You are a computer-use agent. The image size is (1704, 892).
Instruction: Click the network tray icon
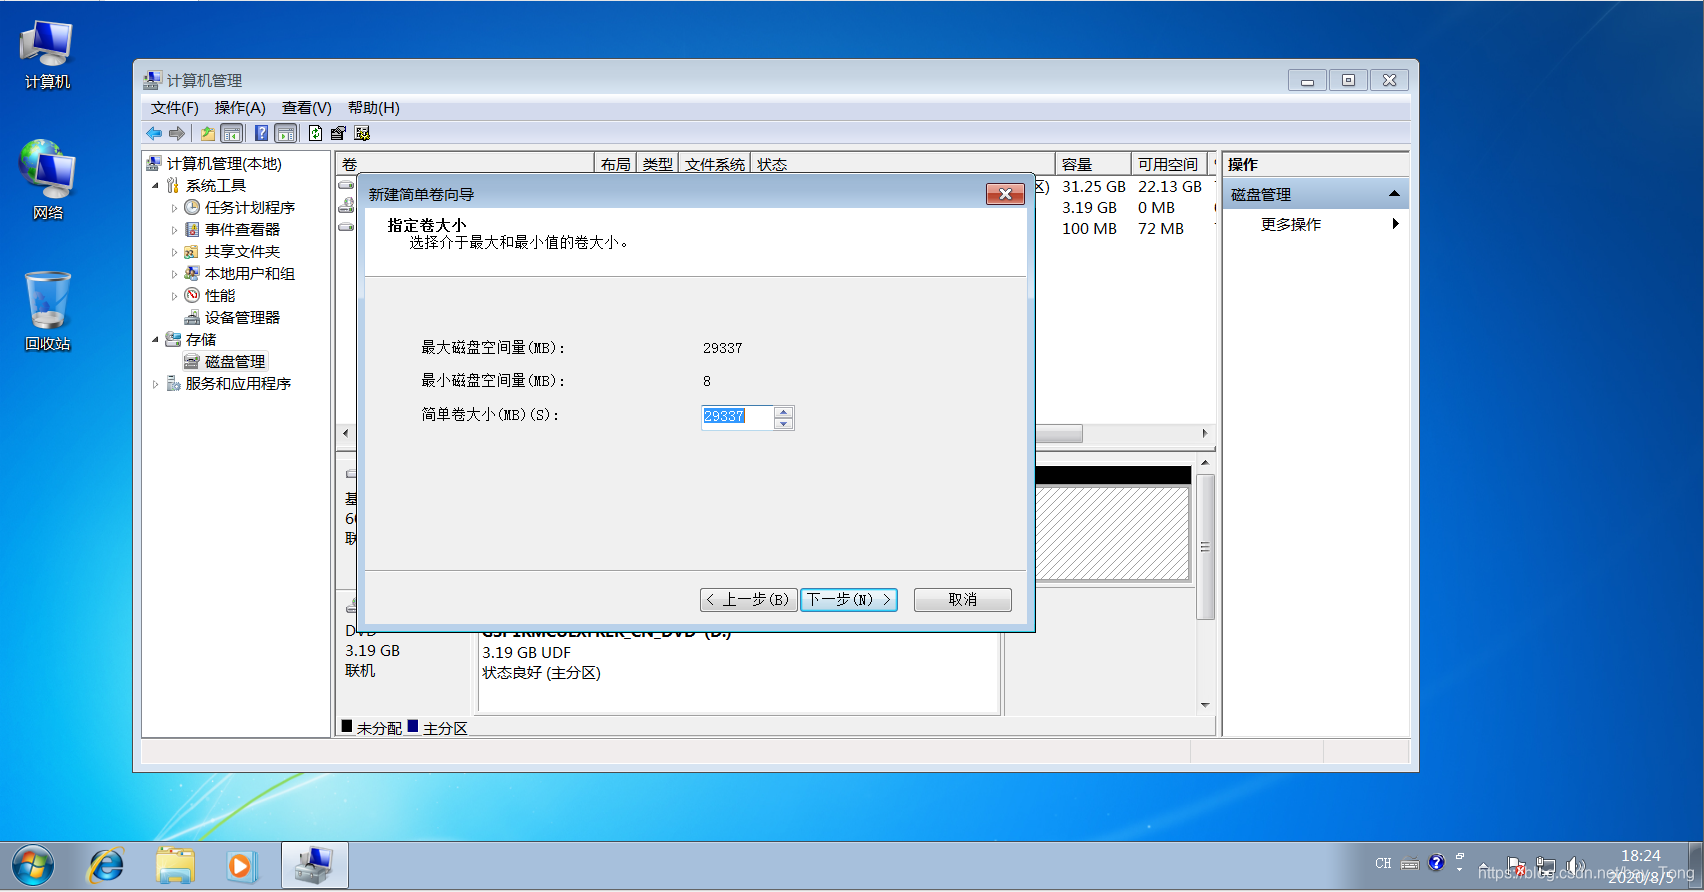coord(1546,866)
